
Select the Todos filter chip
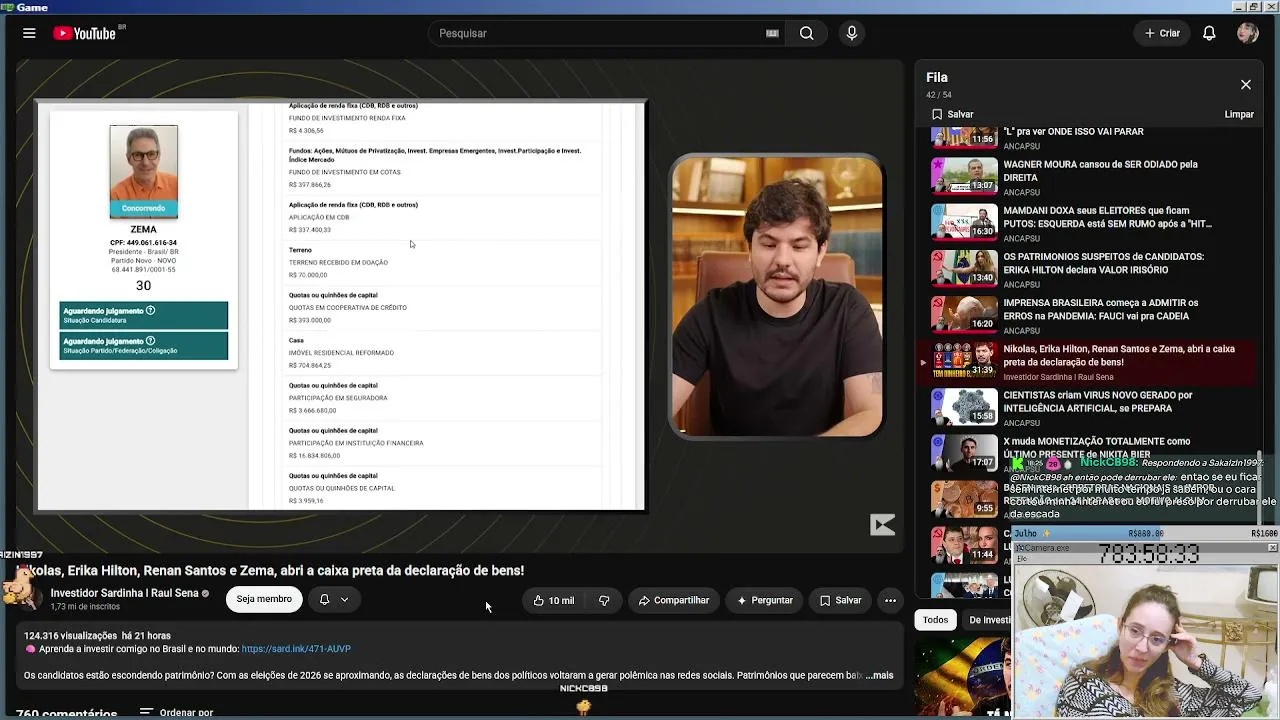tap(935, 620)
